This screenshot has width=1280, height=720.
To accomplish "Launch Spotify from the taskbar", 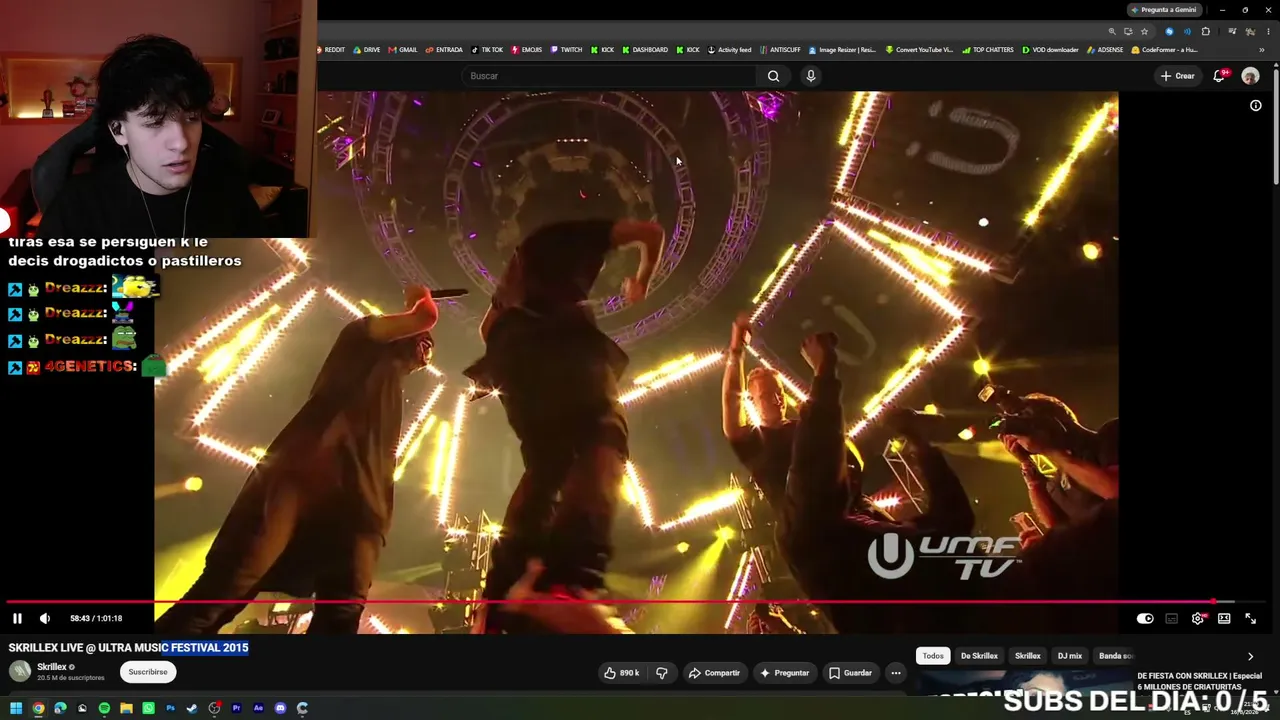I will (x=104, y=709).
